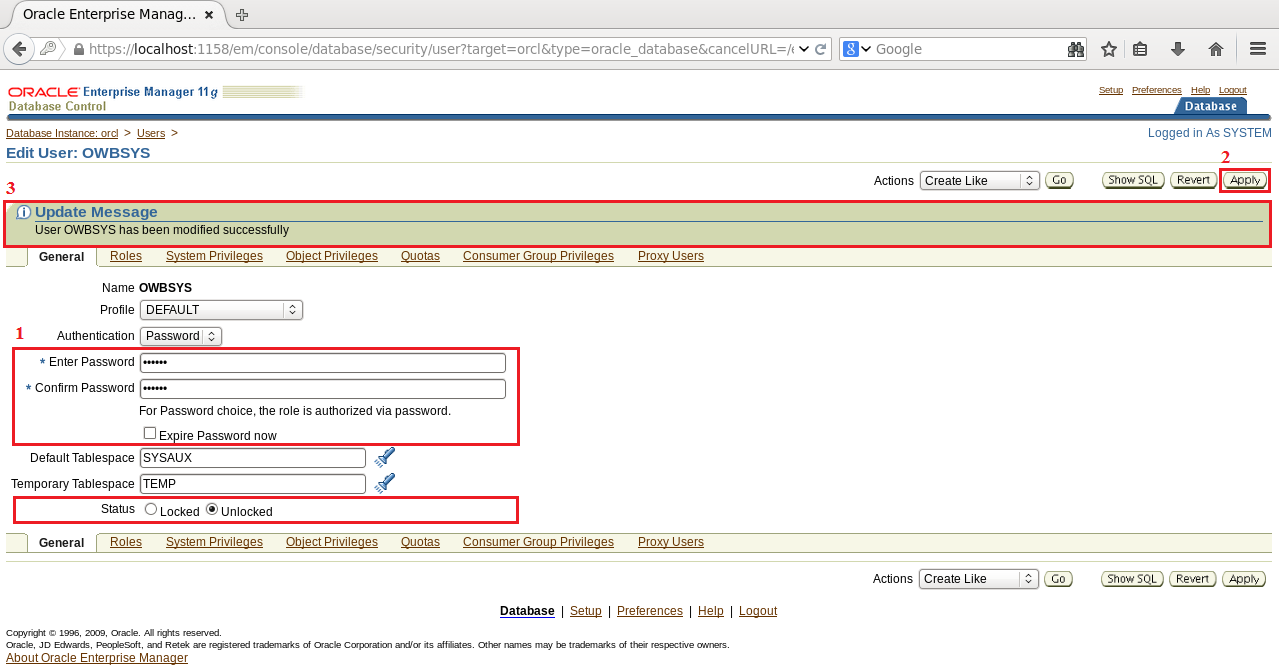Open the Users breadcrumb link
Image resolution: width=1279 pixels, height=669 pixels.
pyautogui.click(x=151, y=133)
